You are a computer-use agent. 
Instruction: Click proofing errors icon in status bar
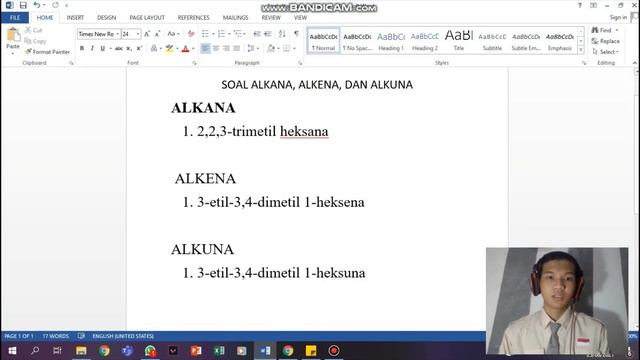point(81,336)
